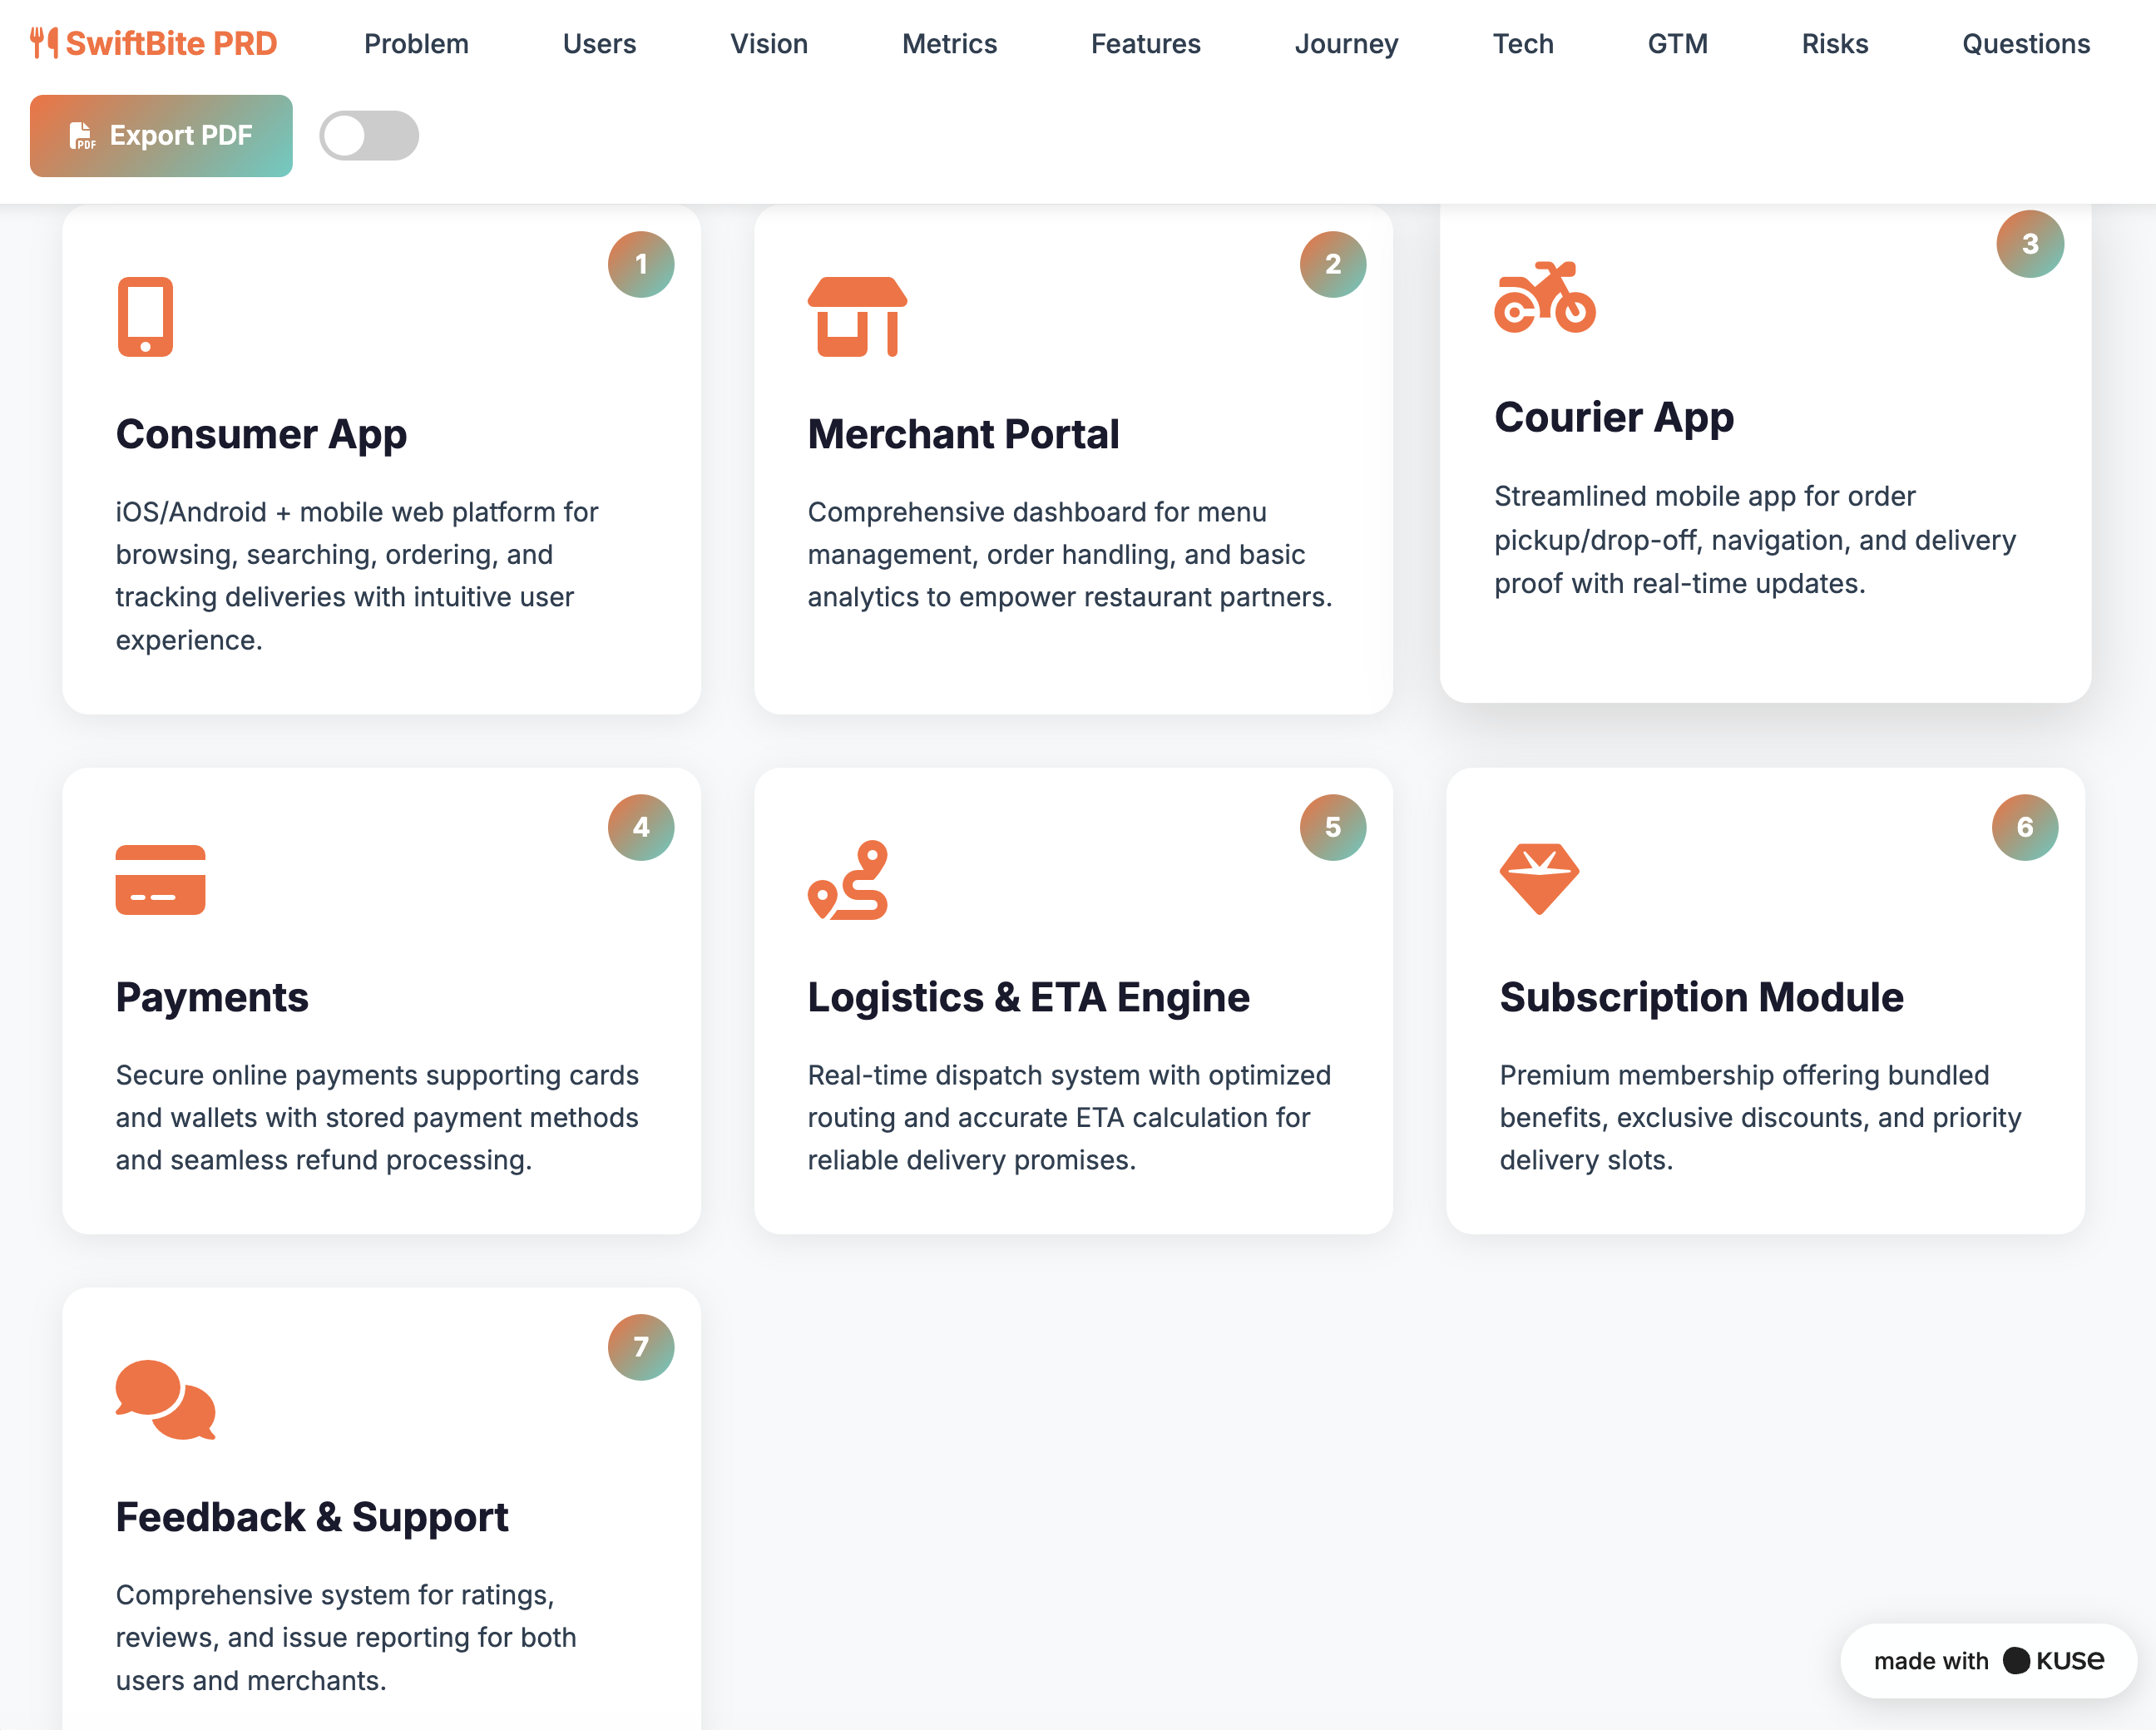Viewport: 2156px width, 1730px height.
Task: Click the Subscription Module diamond icon
Action: coord(1539,880)
